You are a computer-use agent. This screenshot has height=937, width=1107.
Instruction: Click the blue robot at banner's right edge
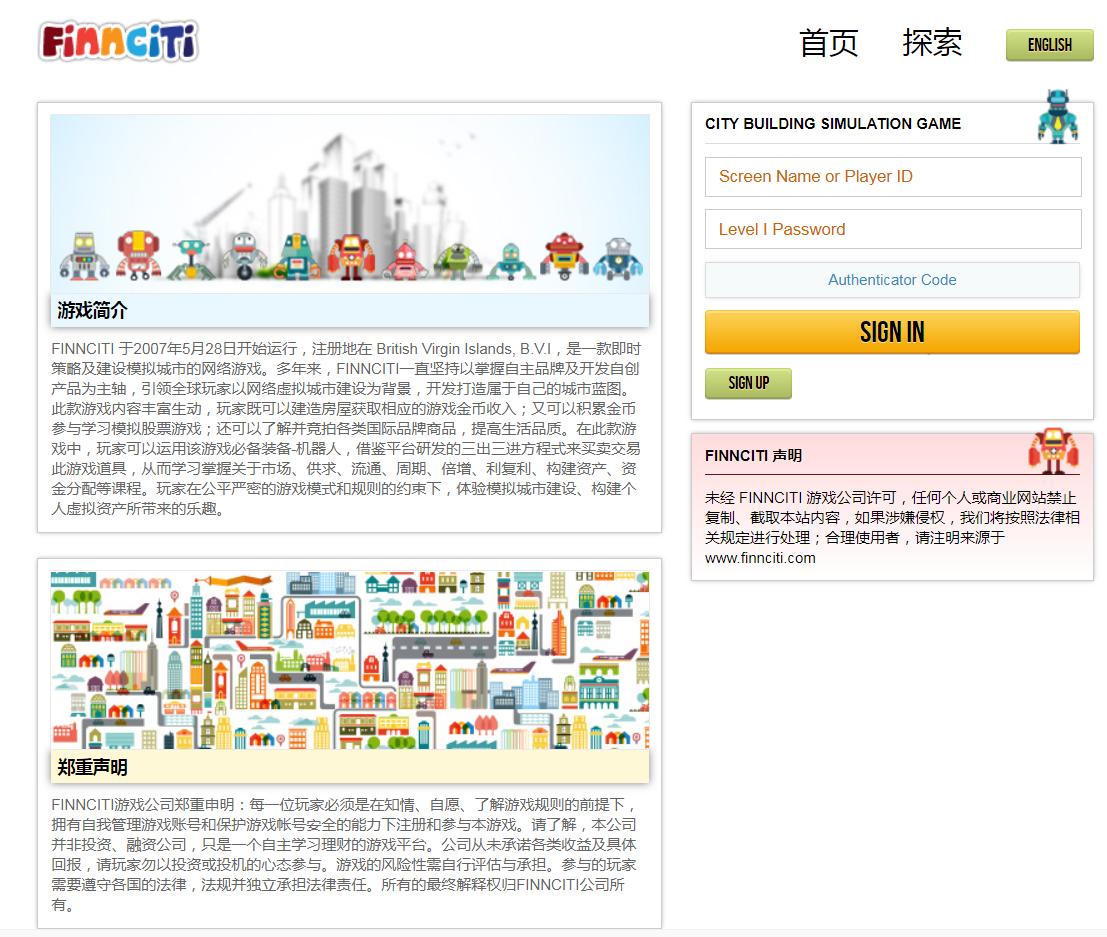[618, 258]
